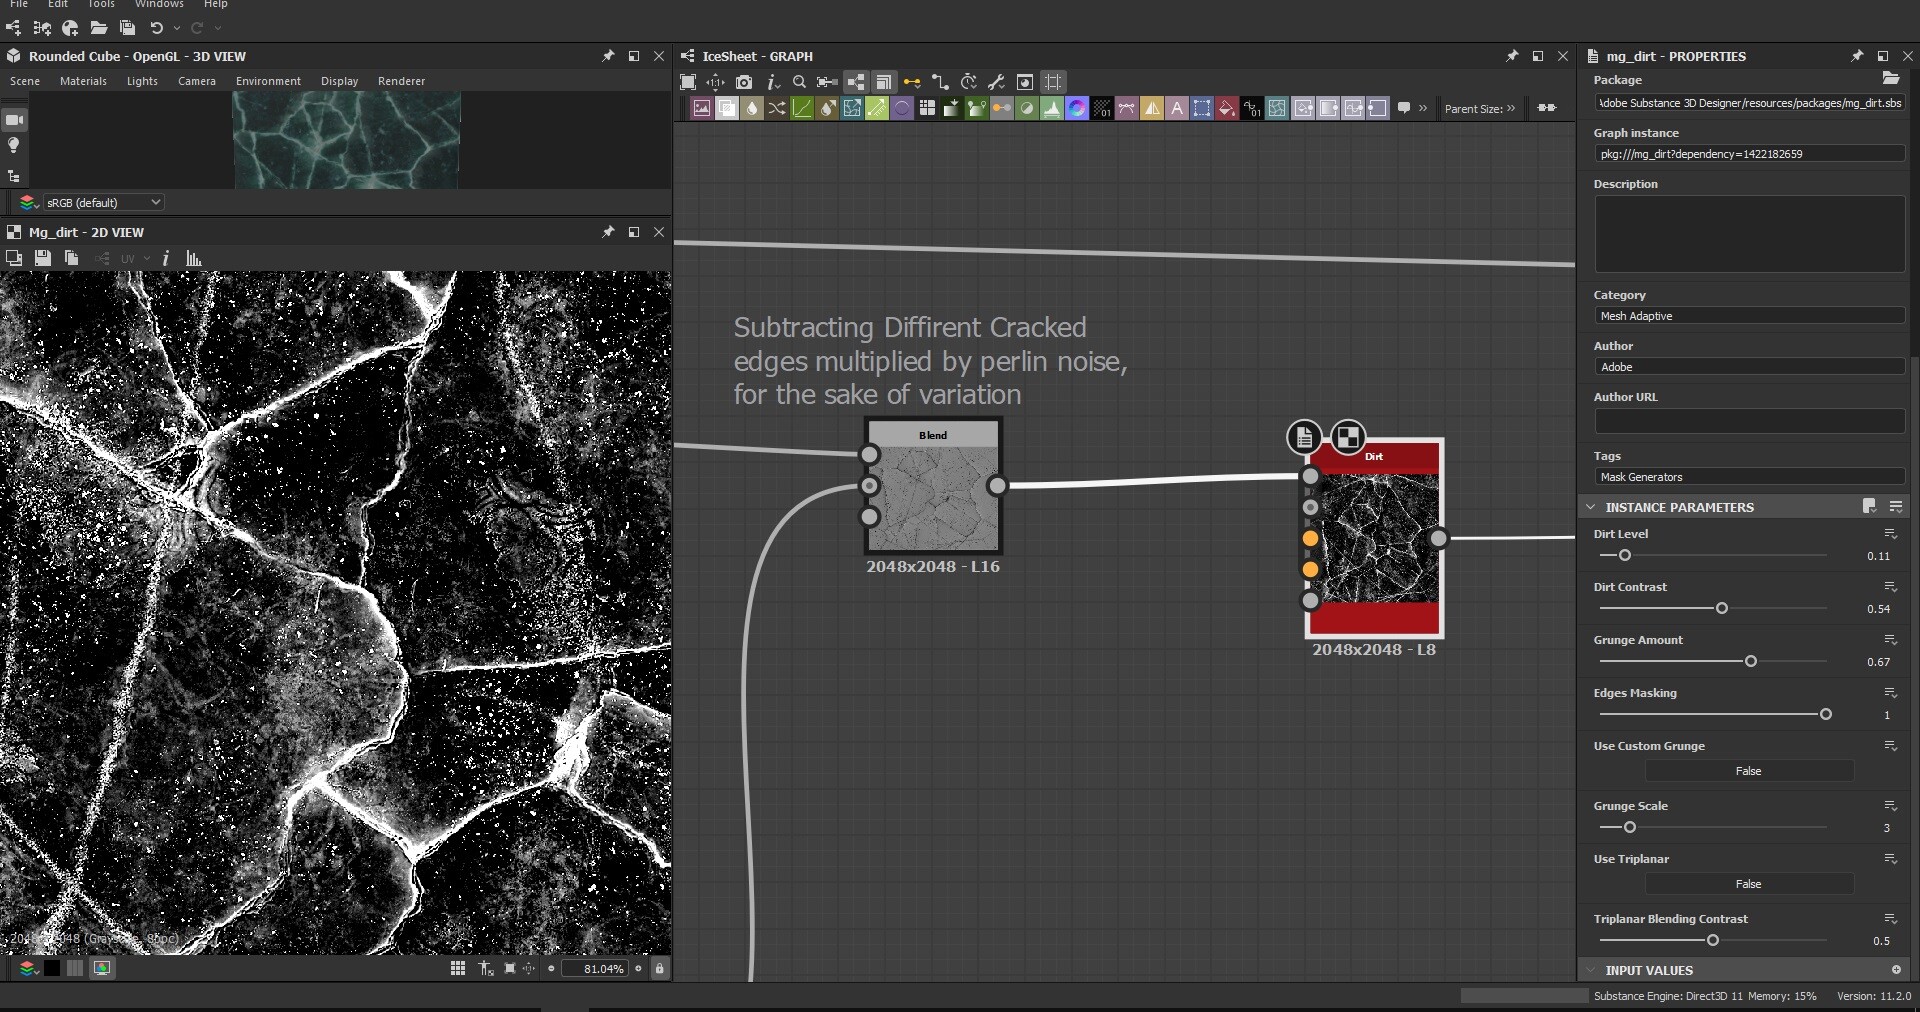This screenshot has width=1920, height=1012.
Task: Add a Text node using the A icon
Action: pyautogui.click(x=1177, y=109)
